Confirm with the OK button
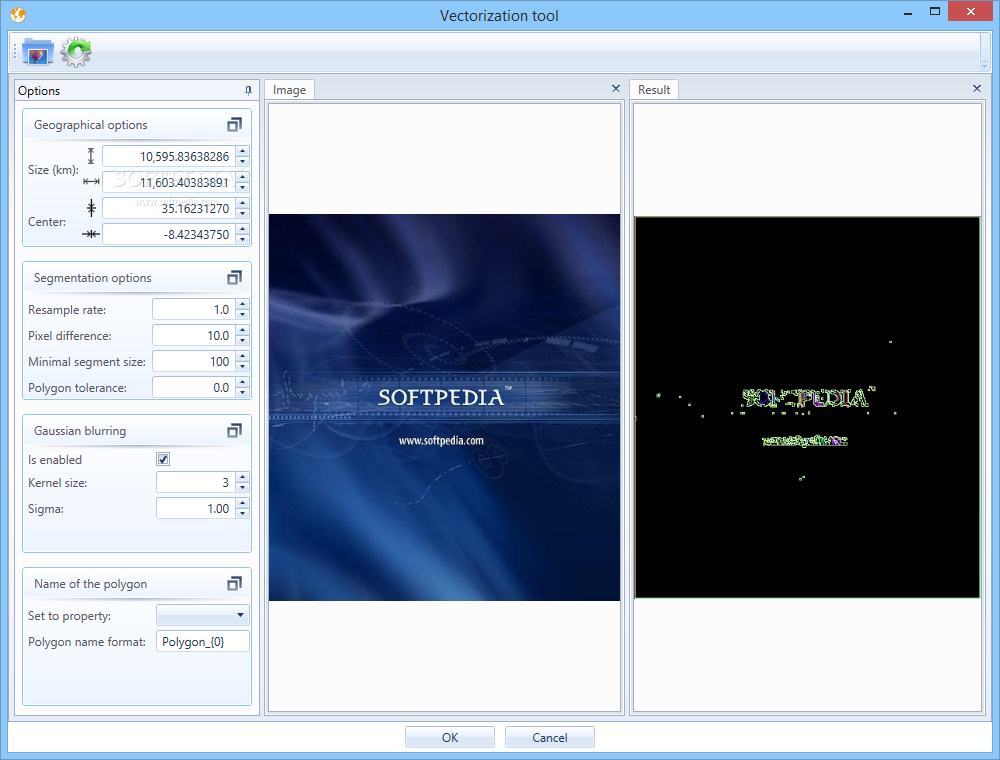The image size is (1000, 760). click(x=450, y=738)
